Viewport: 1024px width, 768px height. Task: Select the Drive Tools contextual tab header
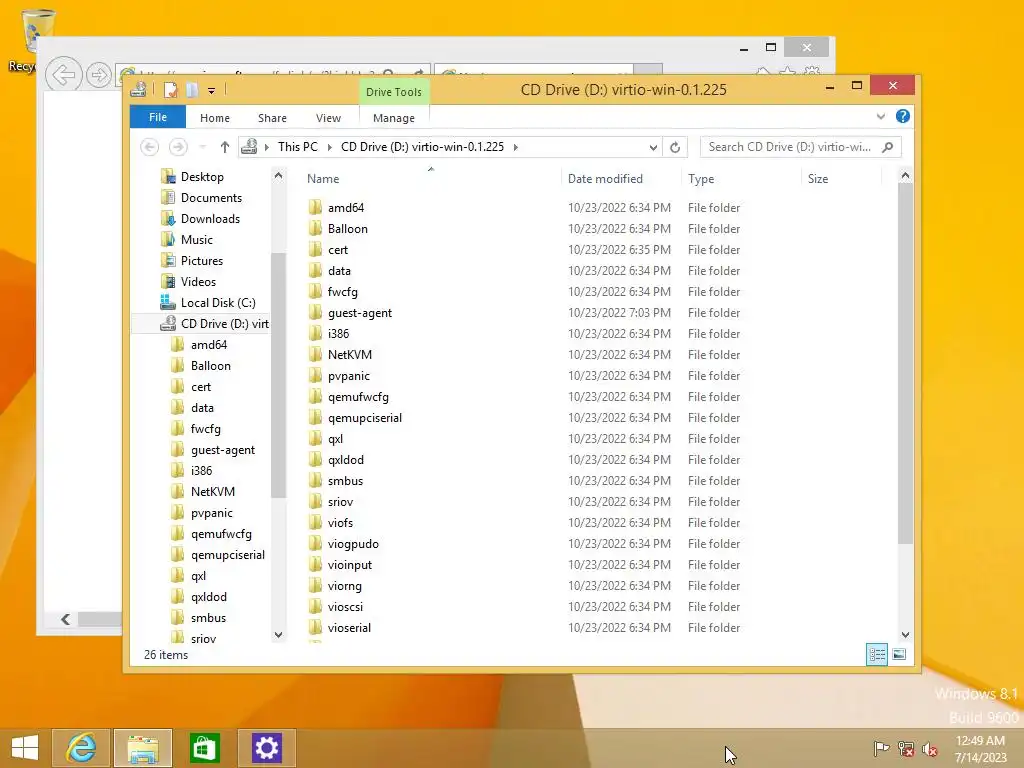394,92
